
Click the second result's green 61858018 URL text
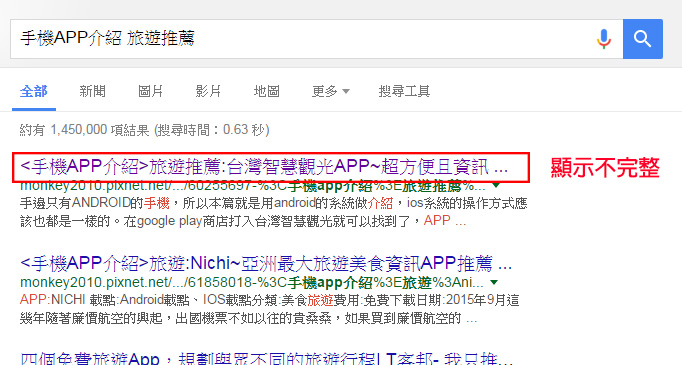point(252,283)
